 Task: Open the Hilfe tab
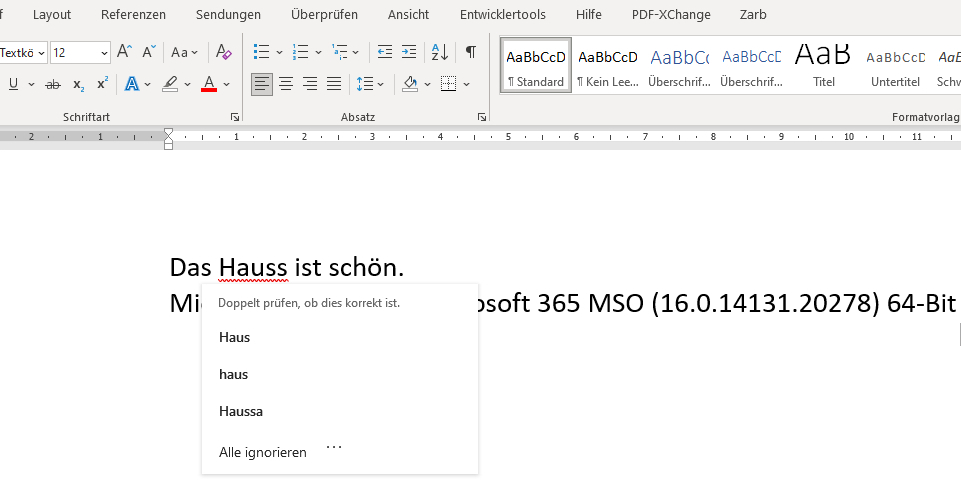click(588, 15)
